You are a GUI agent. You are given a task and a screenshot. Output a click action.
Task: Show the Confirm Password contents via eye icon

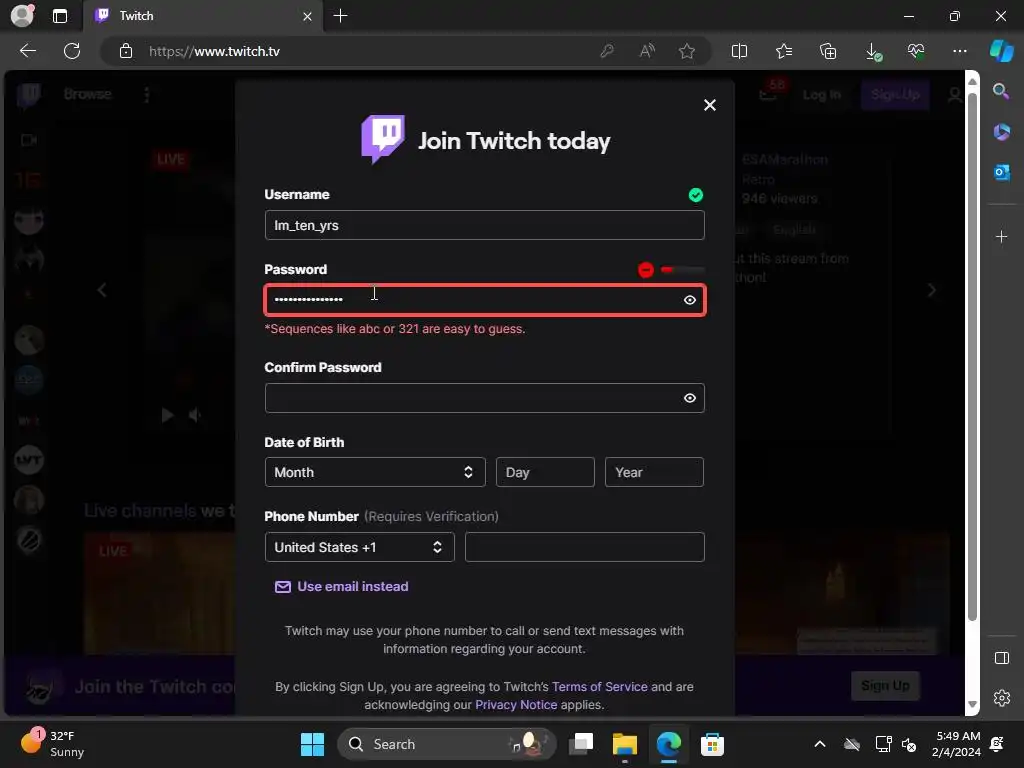click(x=690, y=398)
